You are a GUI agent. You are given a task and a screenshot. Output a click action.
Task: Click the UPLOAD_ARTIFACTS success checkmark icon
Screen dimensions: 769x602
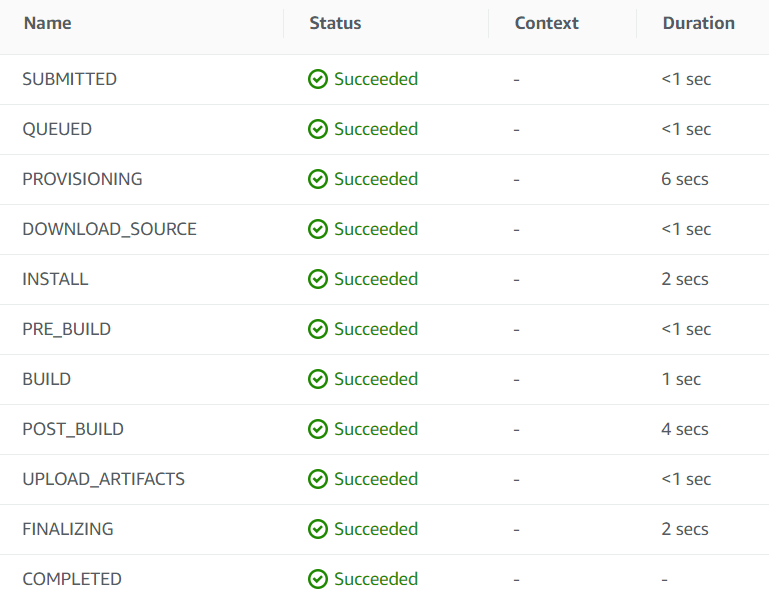318,479
